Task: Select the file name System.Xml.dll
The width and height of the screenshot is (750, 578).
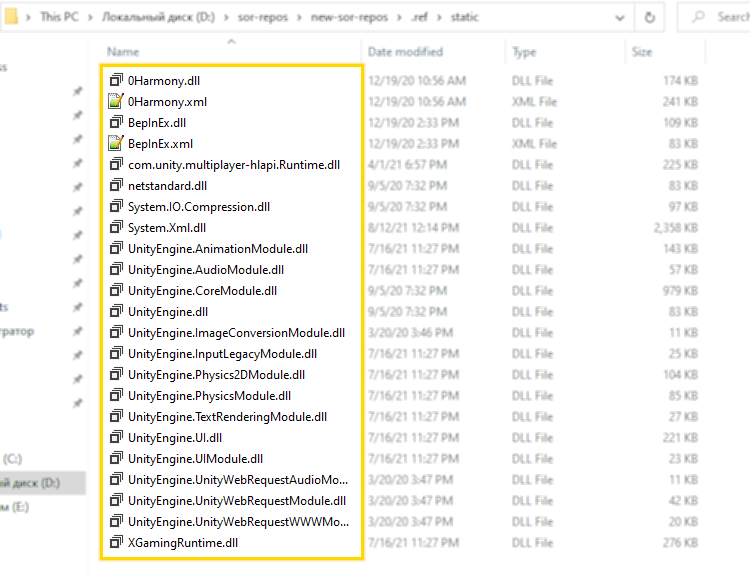Action: coord(167,228)
